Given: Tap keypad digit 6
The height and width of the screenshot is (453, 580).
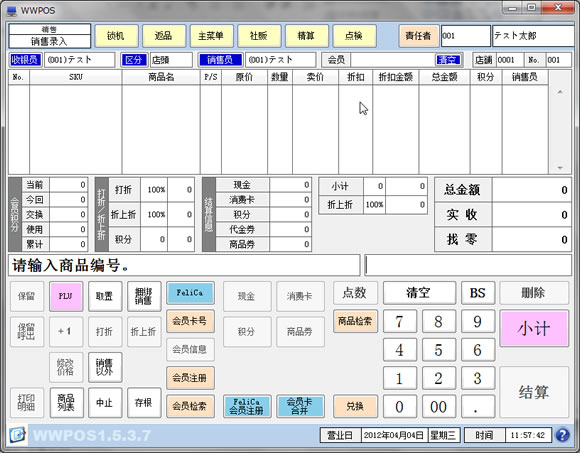Looking at the screenshot, I should click(x=478, y=349).
